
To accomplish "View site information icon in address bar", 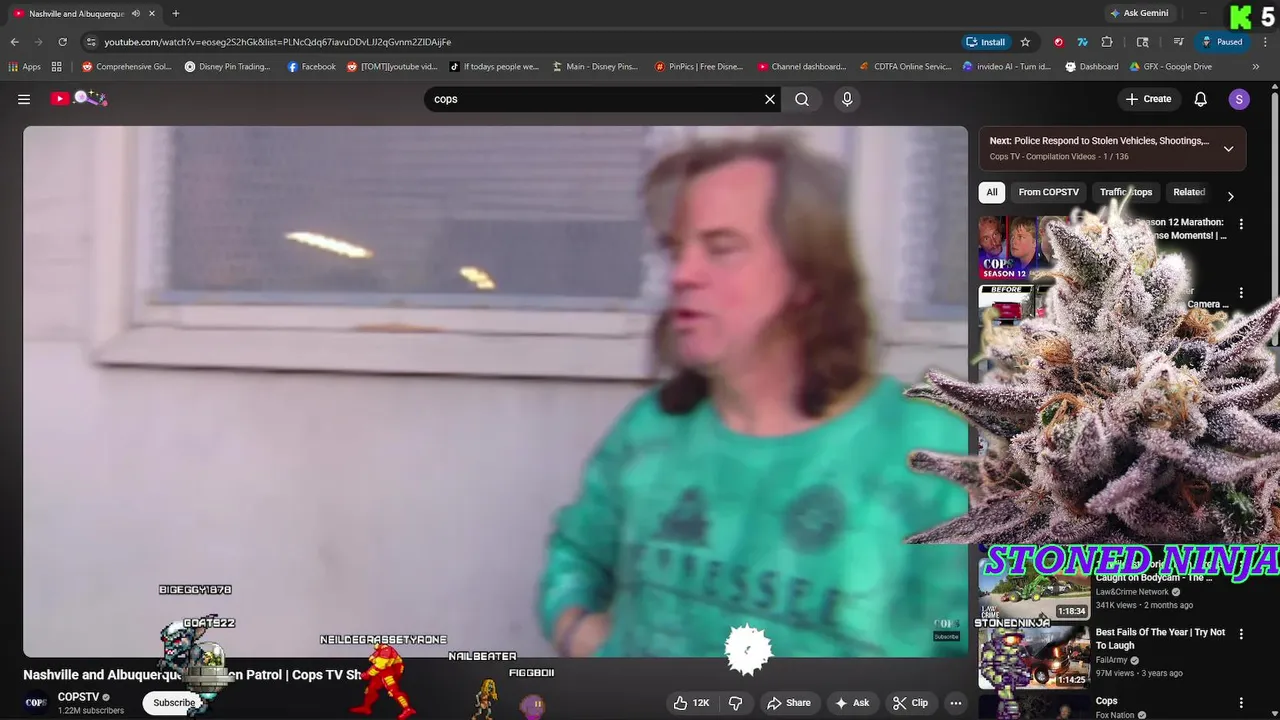I will click(x=91, y=42).
